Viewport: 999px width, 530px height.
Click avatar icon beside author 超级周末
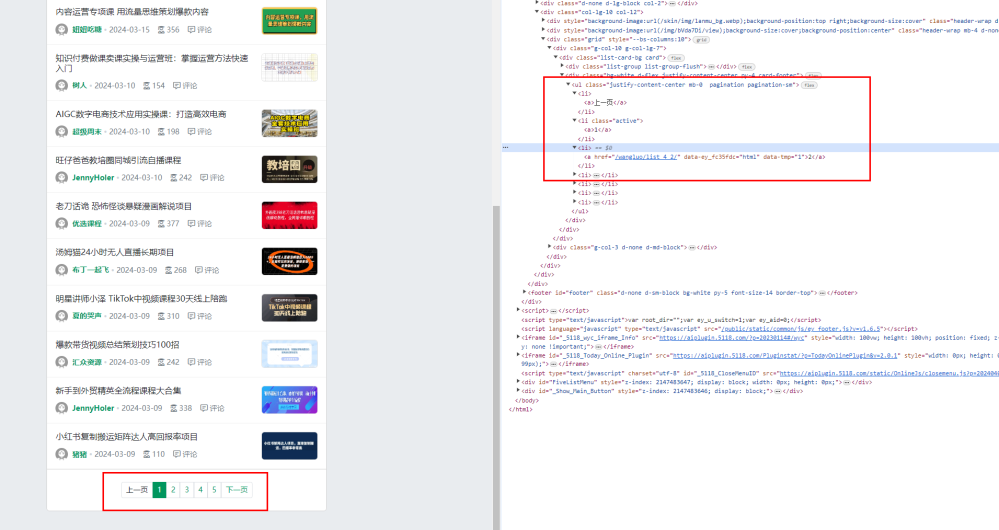62,131
